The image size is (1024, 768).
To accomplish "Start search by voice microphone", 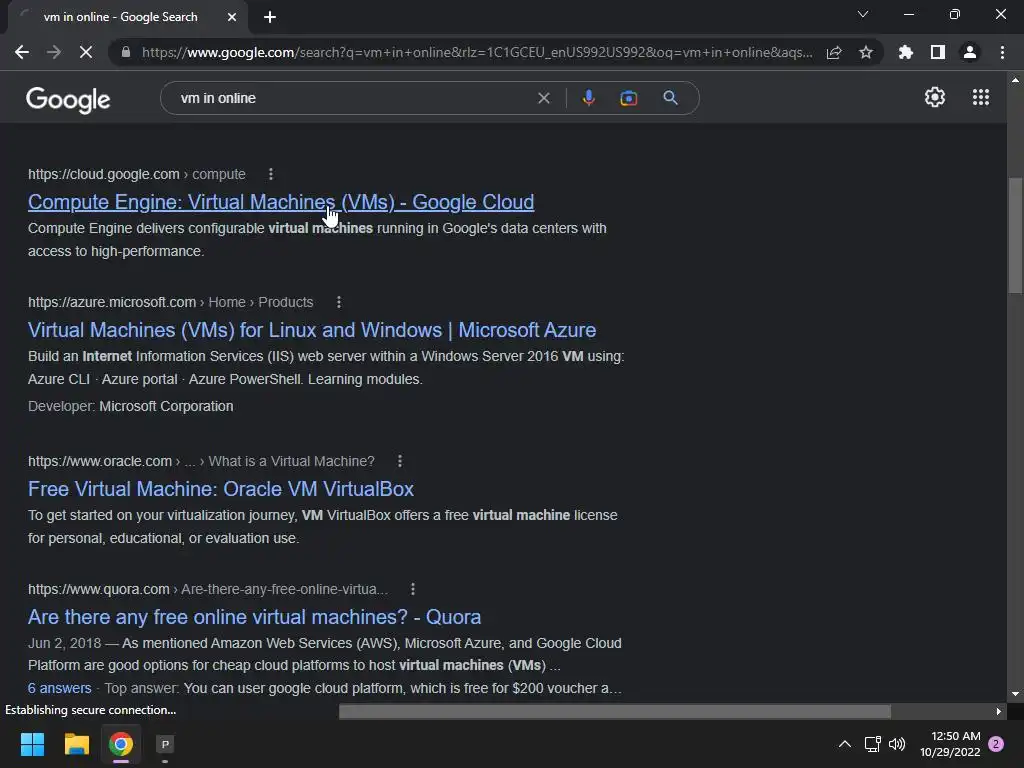I will coord(588,98).
